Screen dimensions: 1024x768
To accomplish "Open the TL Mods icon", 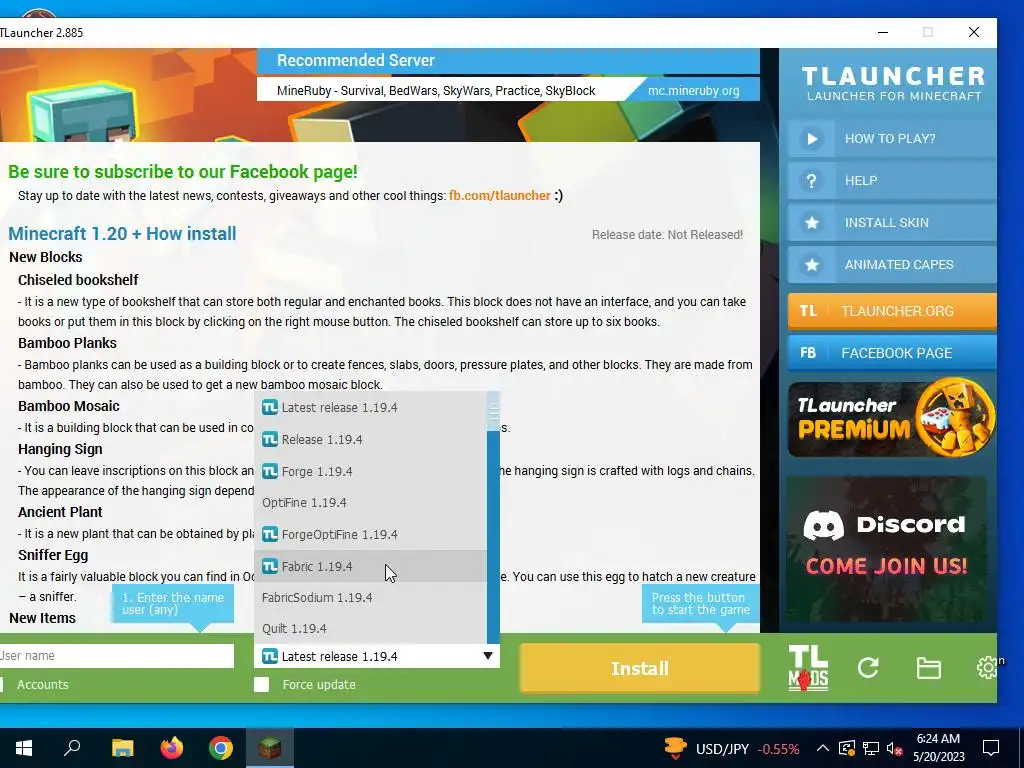I will click(x=808, y=667).
